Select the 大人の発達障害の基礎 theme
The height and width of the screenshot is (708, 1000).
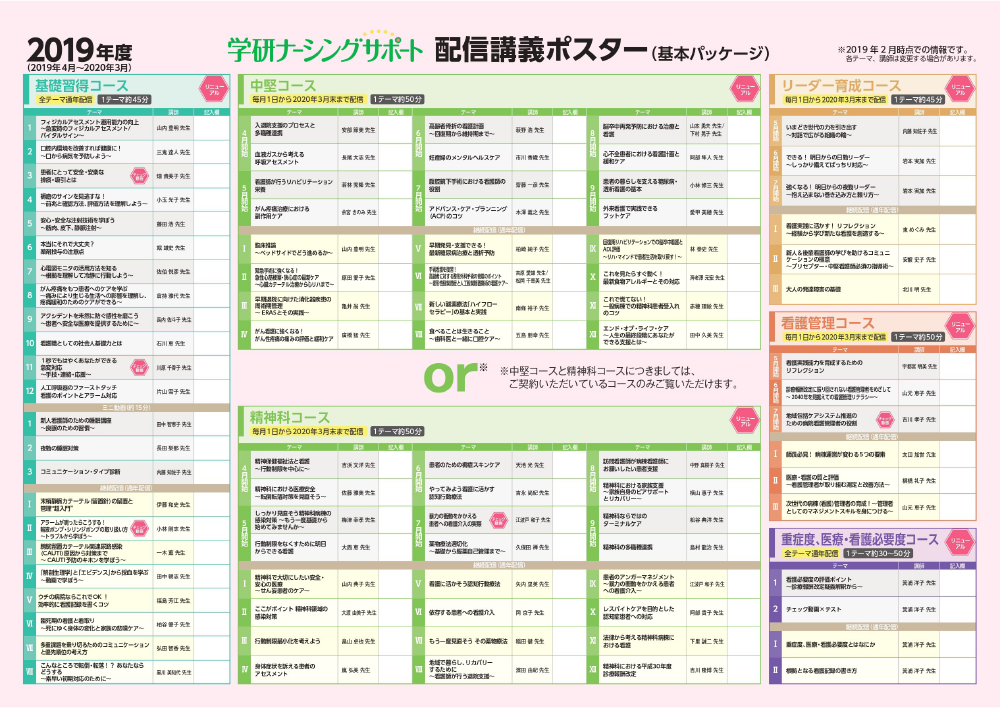[812, 290]
